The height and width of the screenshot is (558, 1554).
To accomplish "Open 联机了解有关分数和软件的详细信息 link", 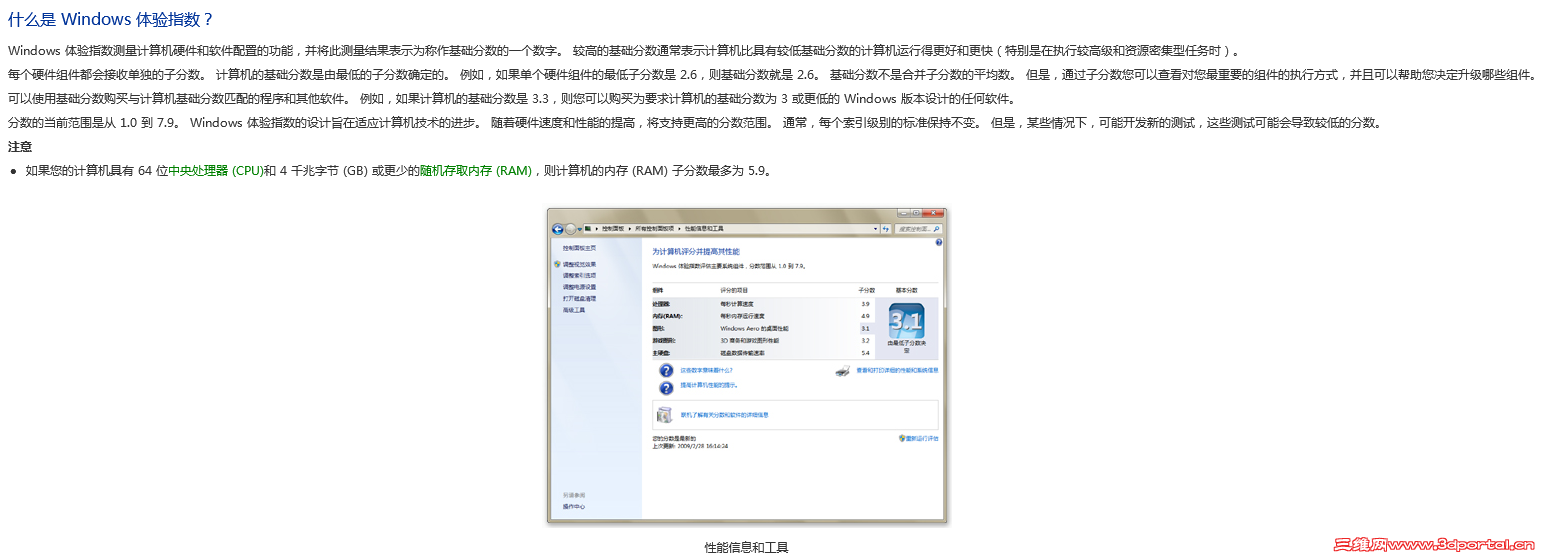I will click(724, 414).
